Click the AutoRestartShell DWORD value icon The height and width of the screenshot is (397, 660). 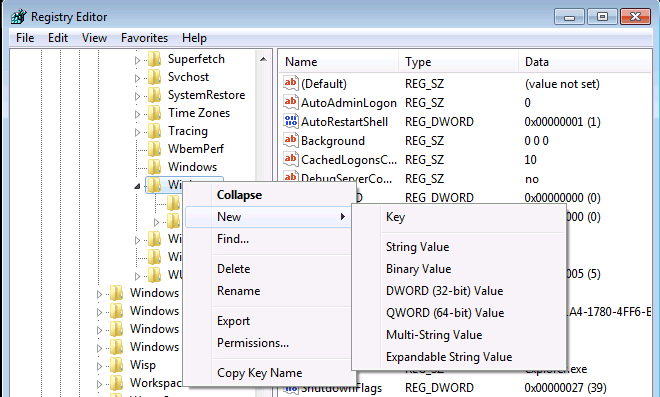pos(290,121)
